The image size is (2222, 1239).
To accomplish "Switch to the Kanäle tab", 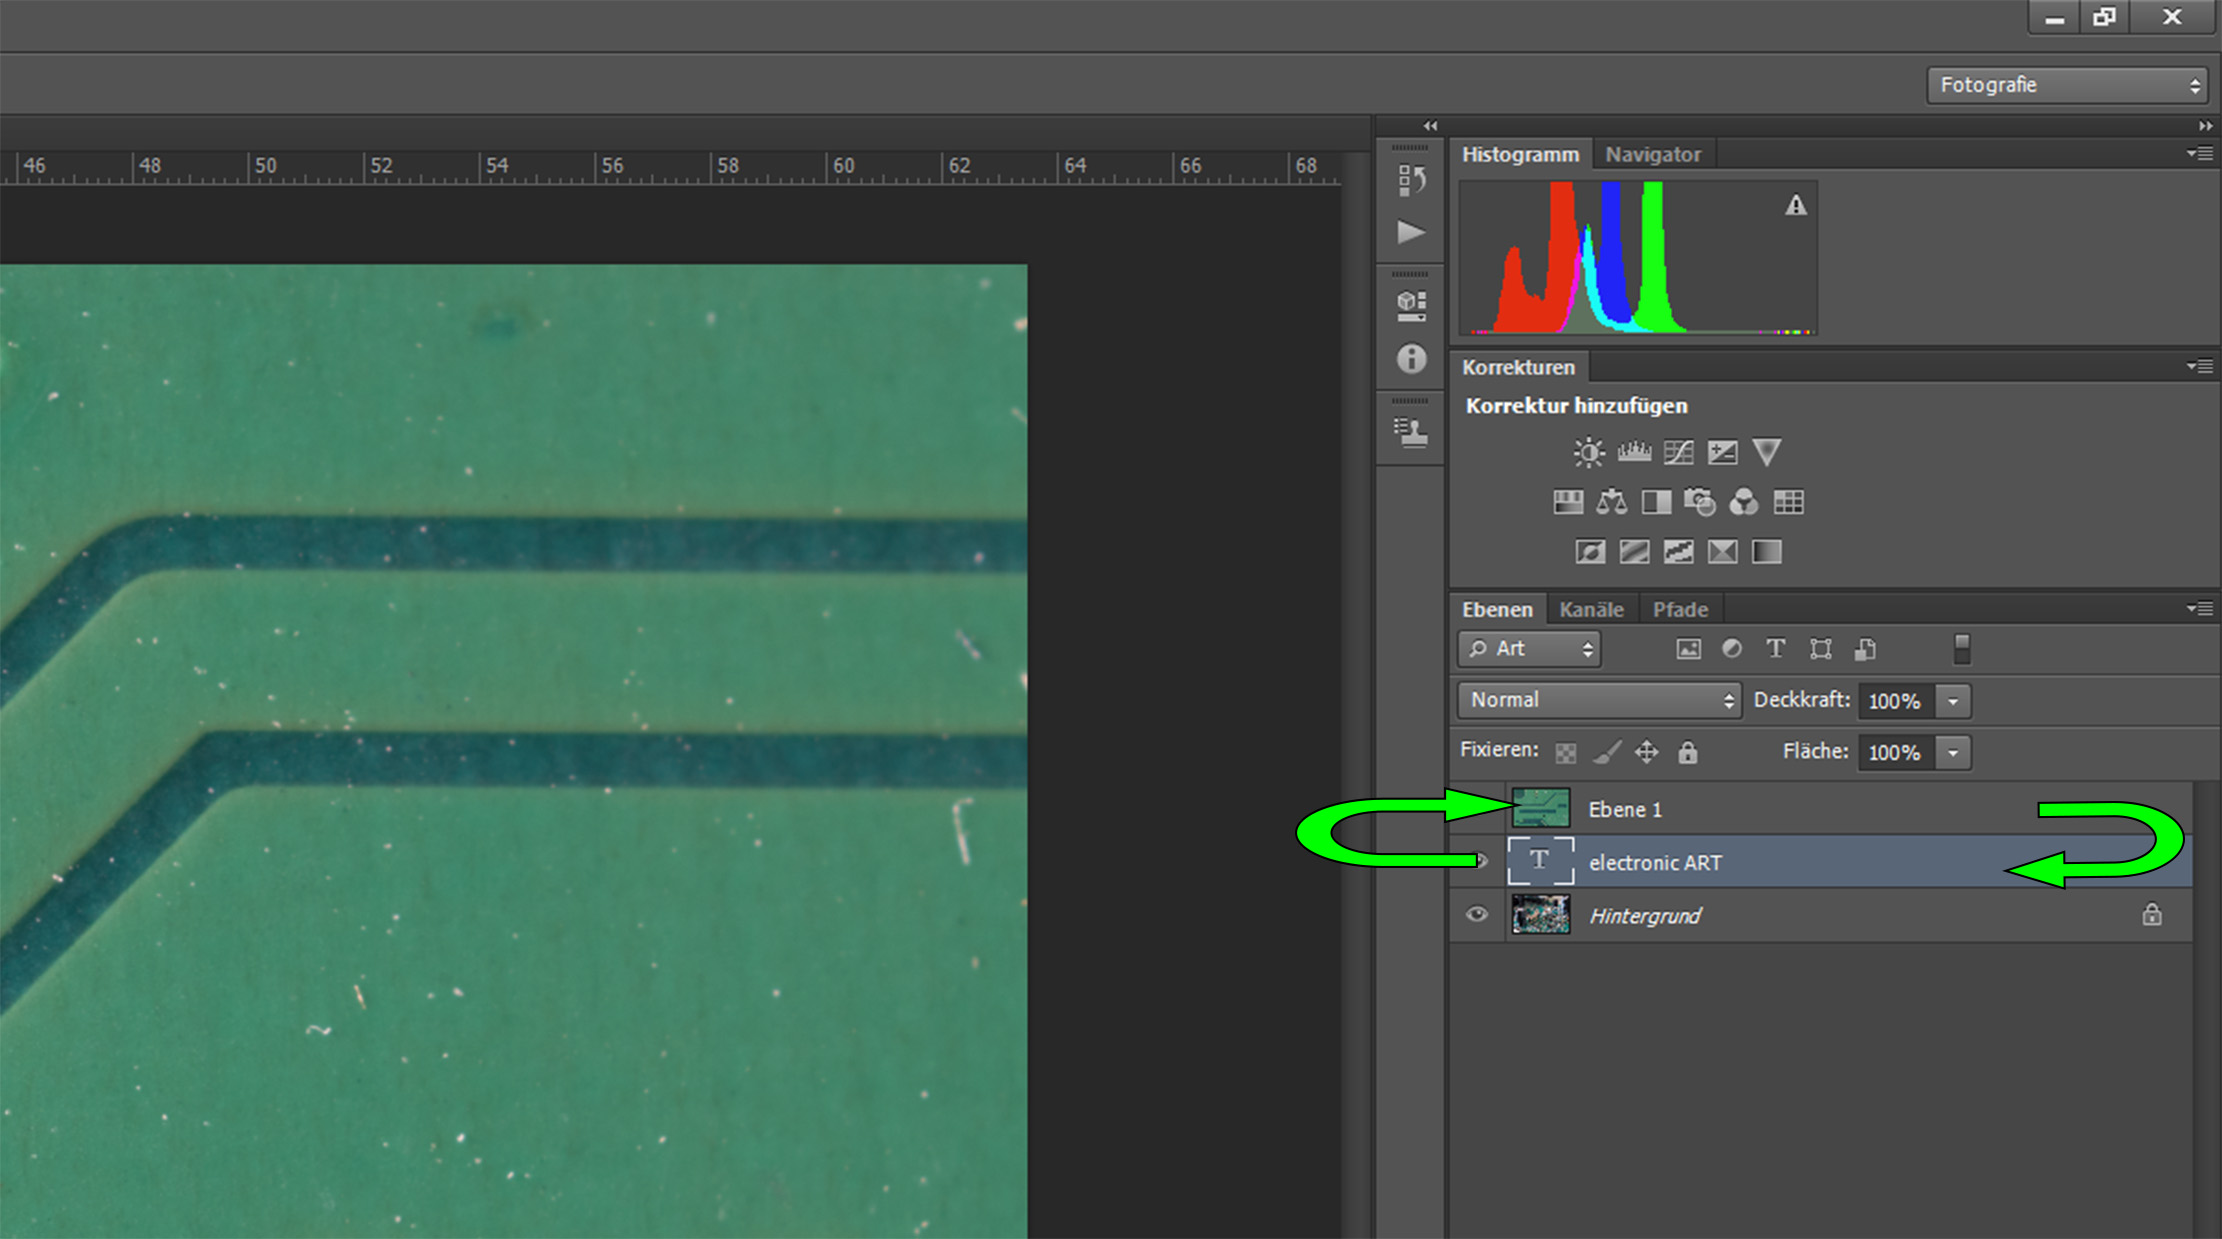I will (x=1591, y=610).
